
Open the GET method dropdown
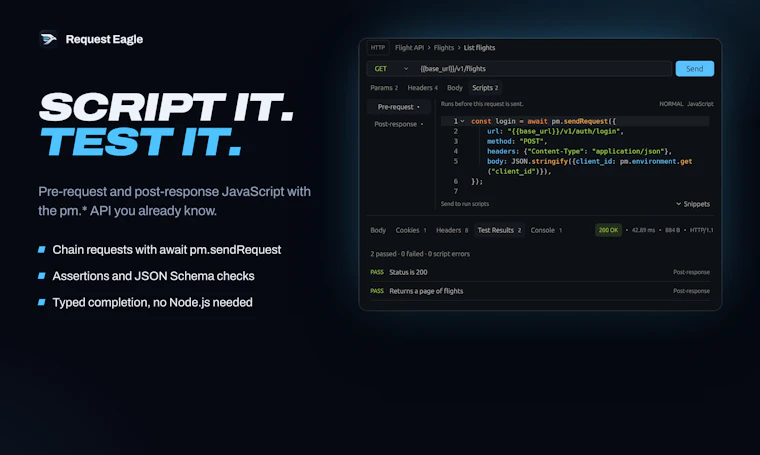tap(391, 69)
